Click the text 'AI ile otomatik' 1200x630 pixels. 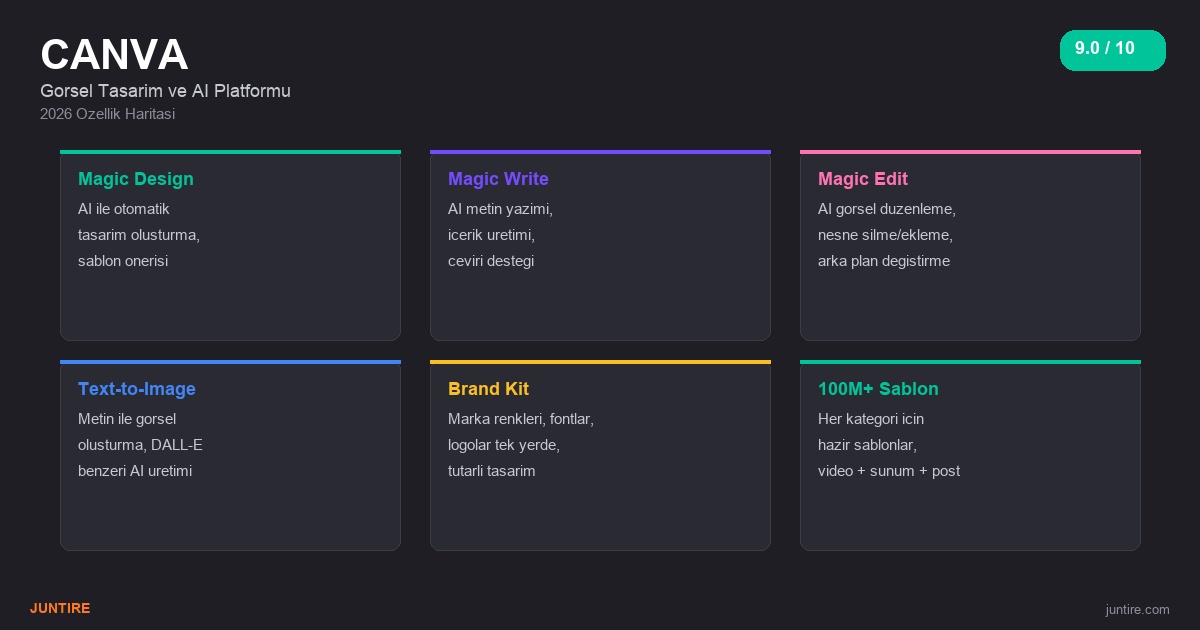click(x=124, y=209)
